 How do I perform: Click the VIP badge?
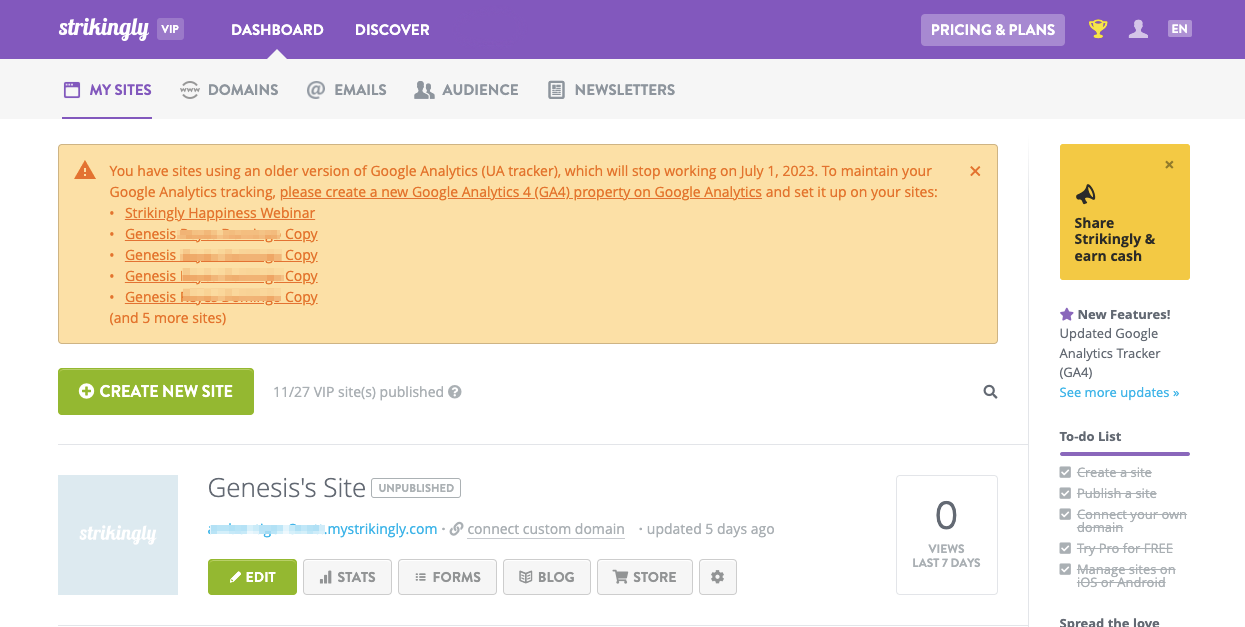pyautogui.click(x=170, y=29)
